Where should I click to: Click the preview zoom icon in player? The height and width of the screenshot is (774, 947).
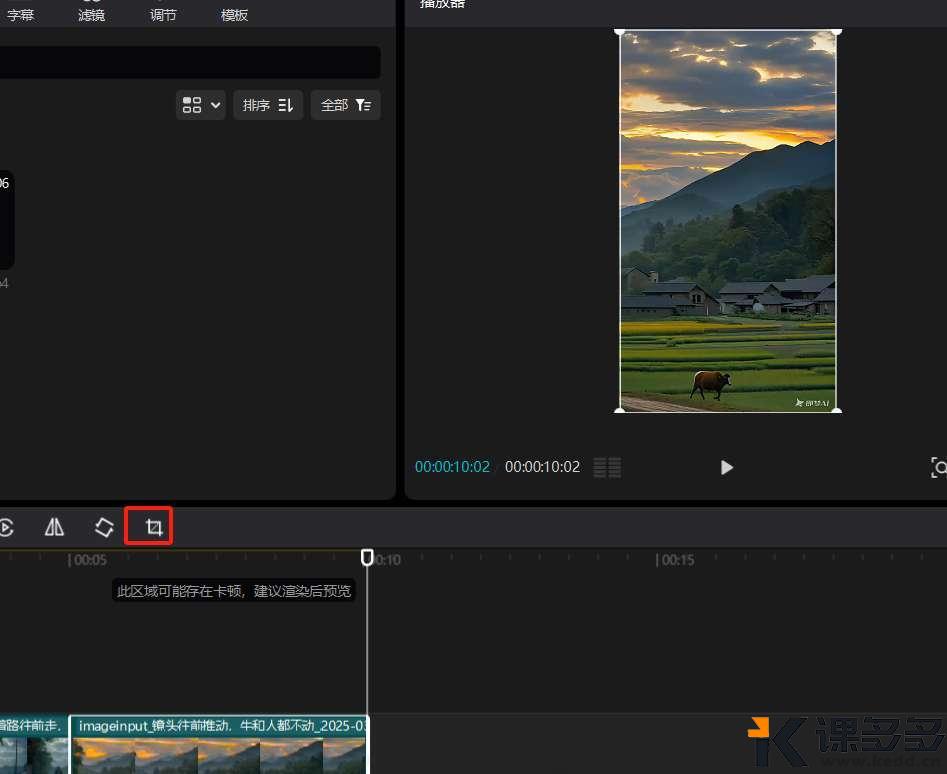938,467
